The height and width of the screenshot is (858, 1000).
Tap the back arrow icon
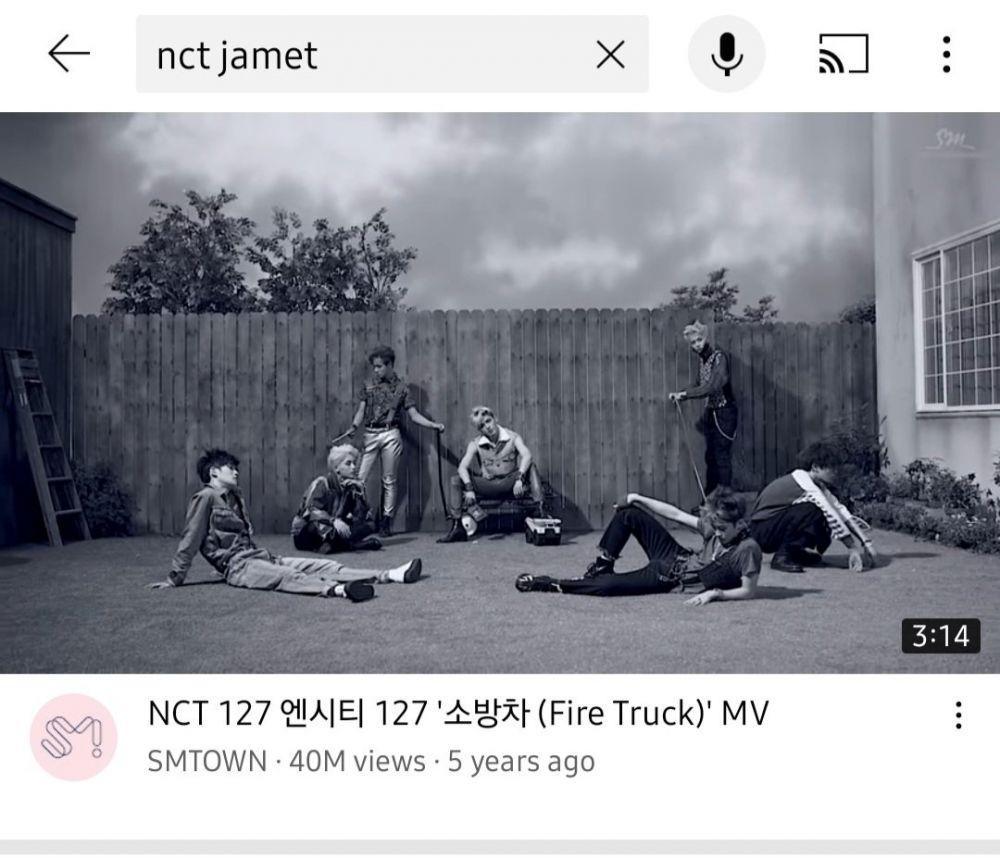(68, 53)
